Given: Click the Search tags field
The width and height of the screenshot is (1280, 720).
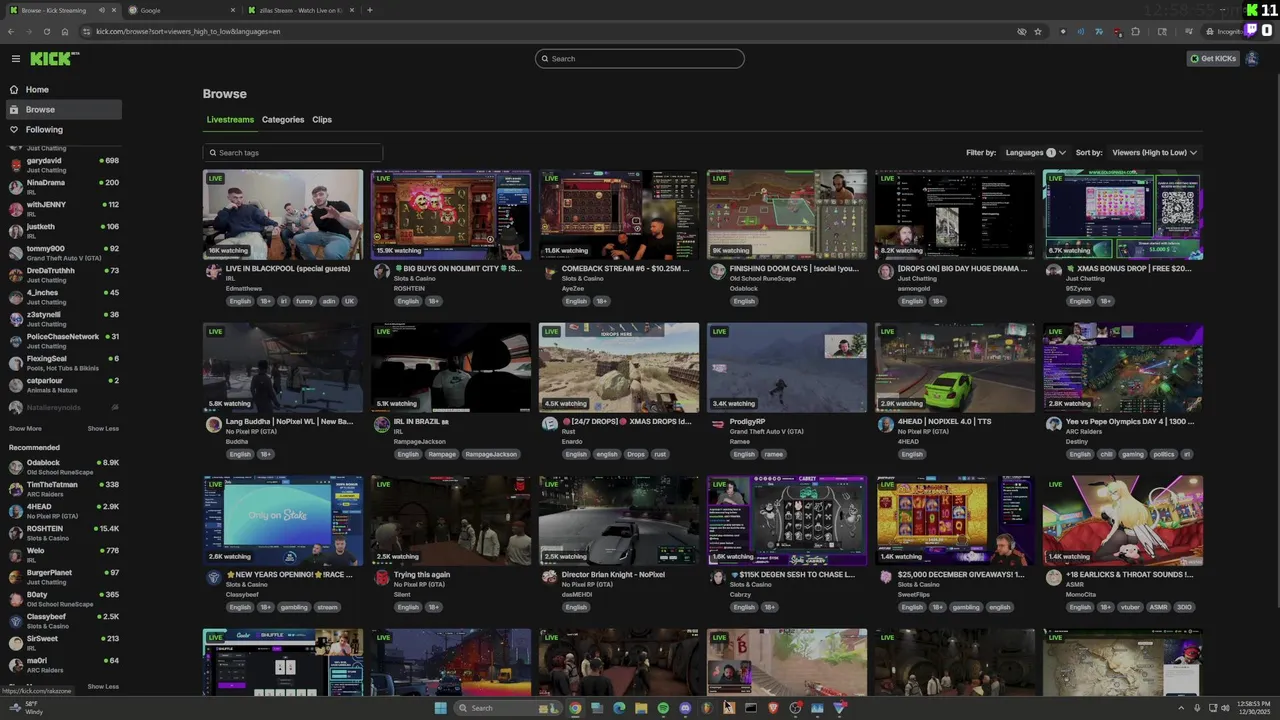Looking at the screenshot, I should click(x=293, y=153).
